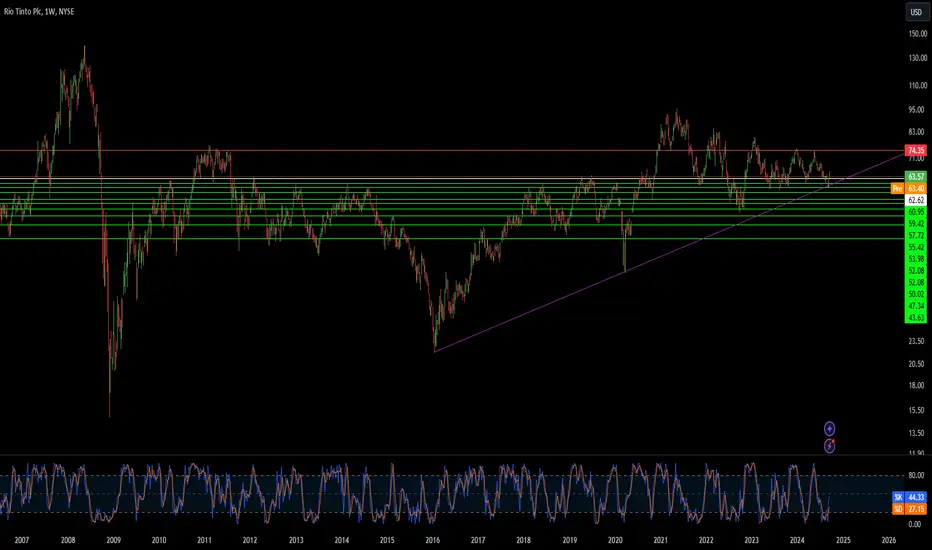Click the purple sparkle event icon
Image resolution: width=932 pixels, height=550 pixels.
point(829,428)
